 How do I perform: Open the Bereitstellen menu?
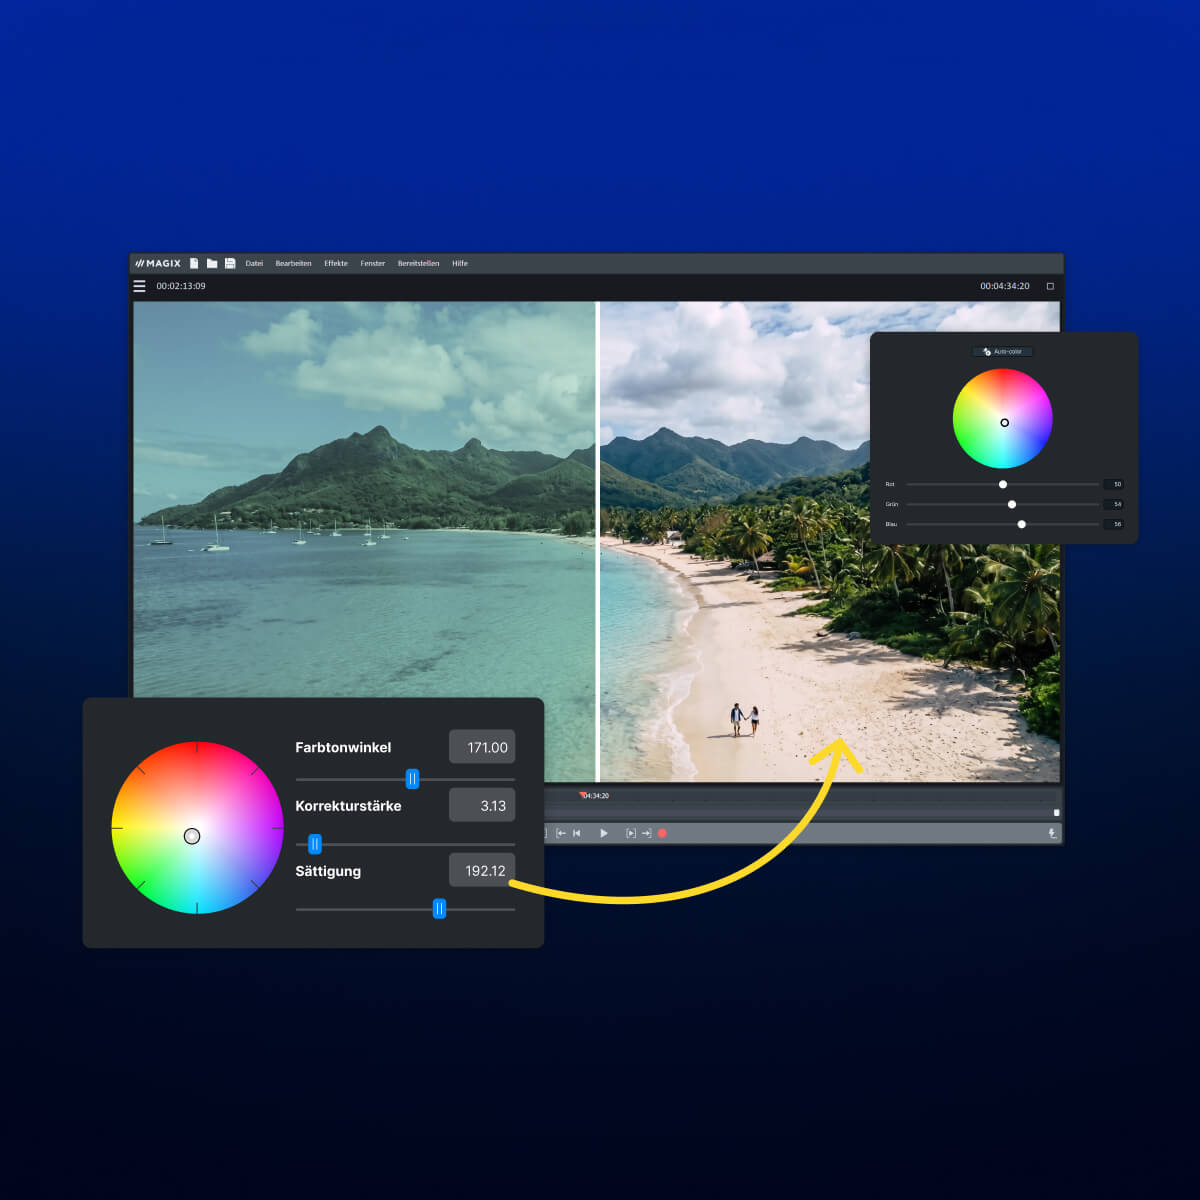[x=418, y=263]
